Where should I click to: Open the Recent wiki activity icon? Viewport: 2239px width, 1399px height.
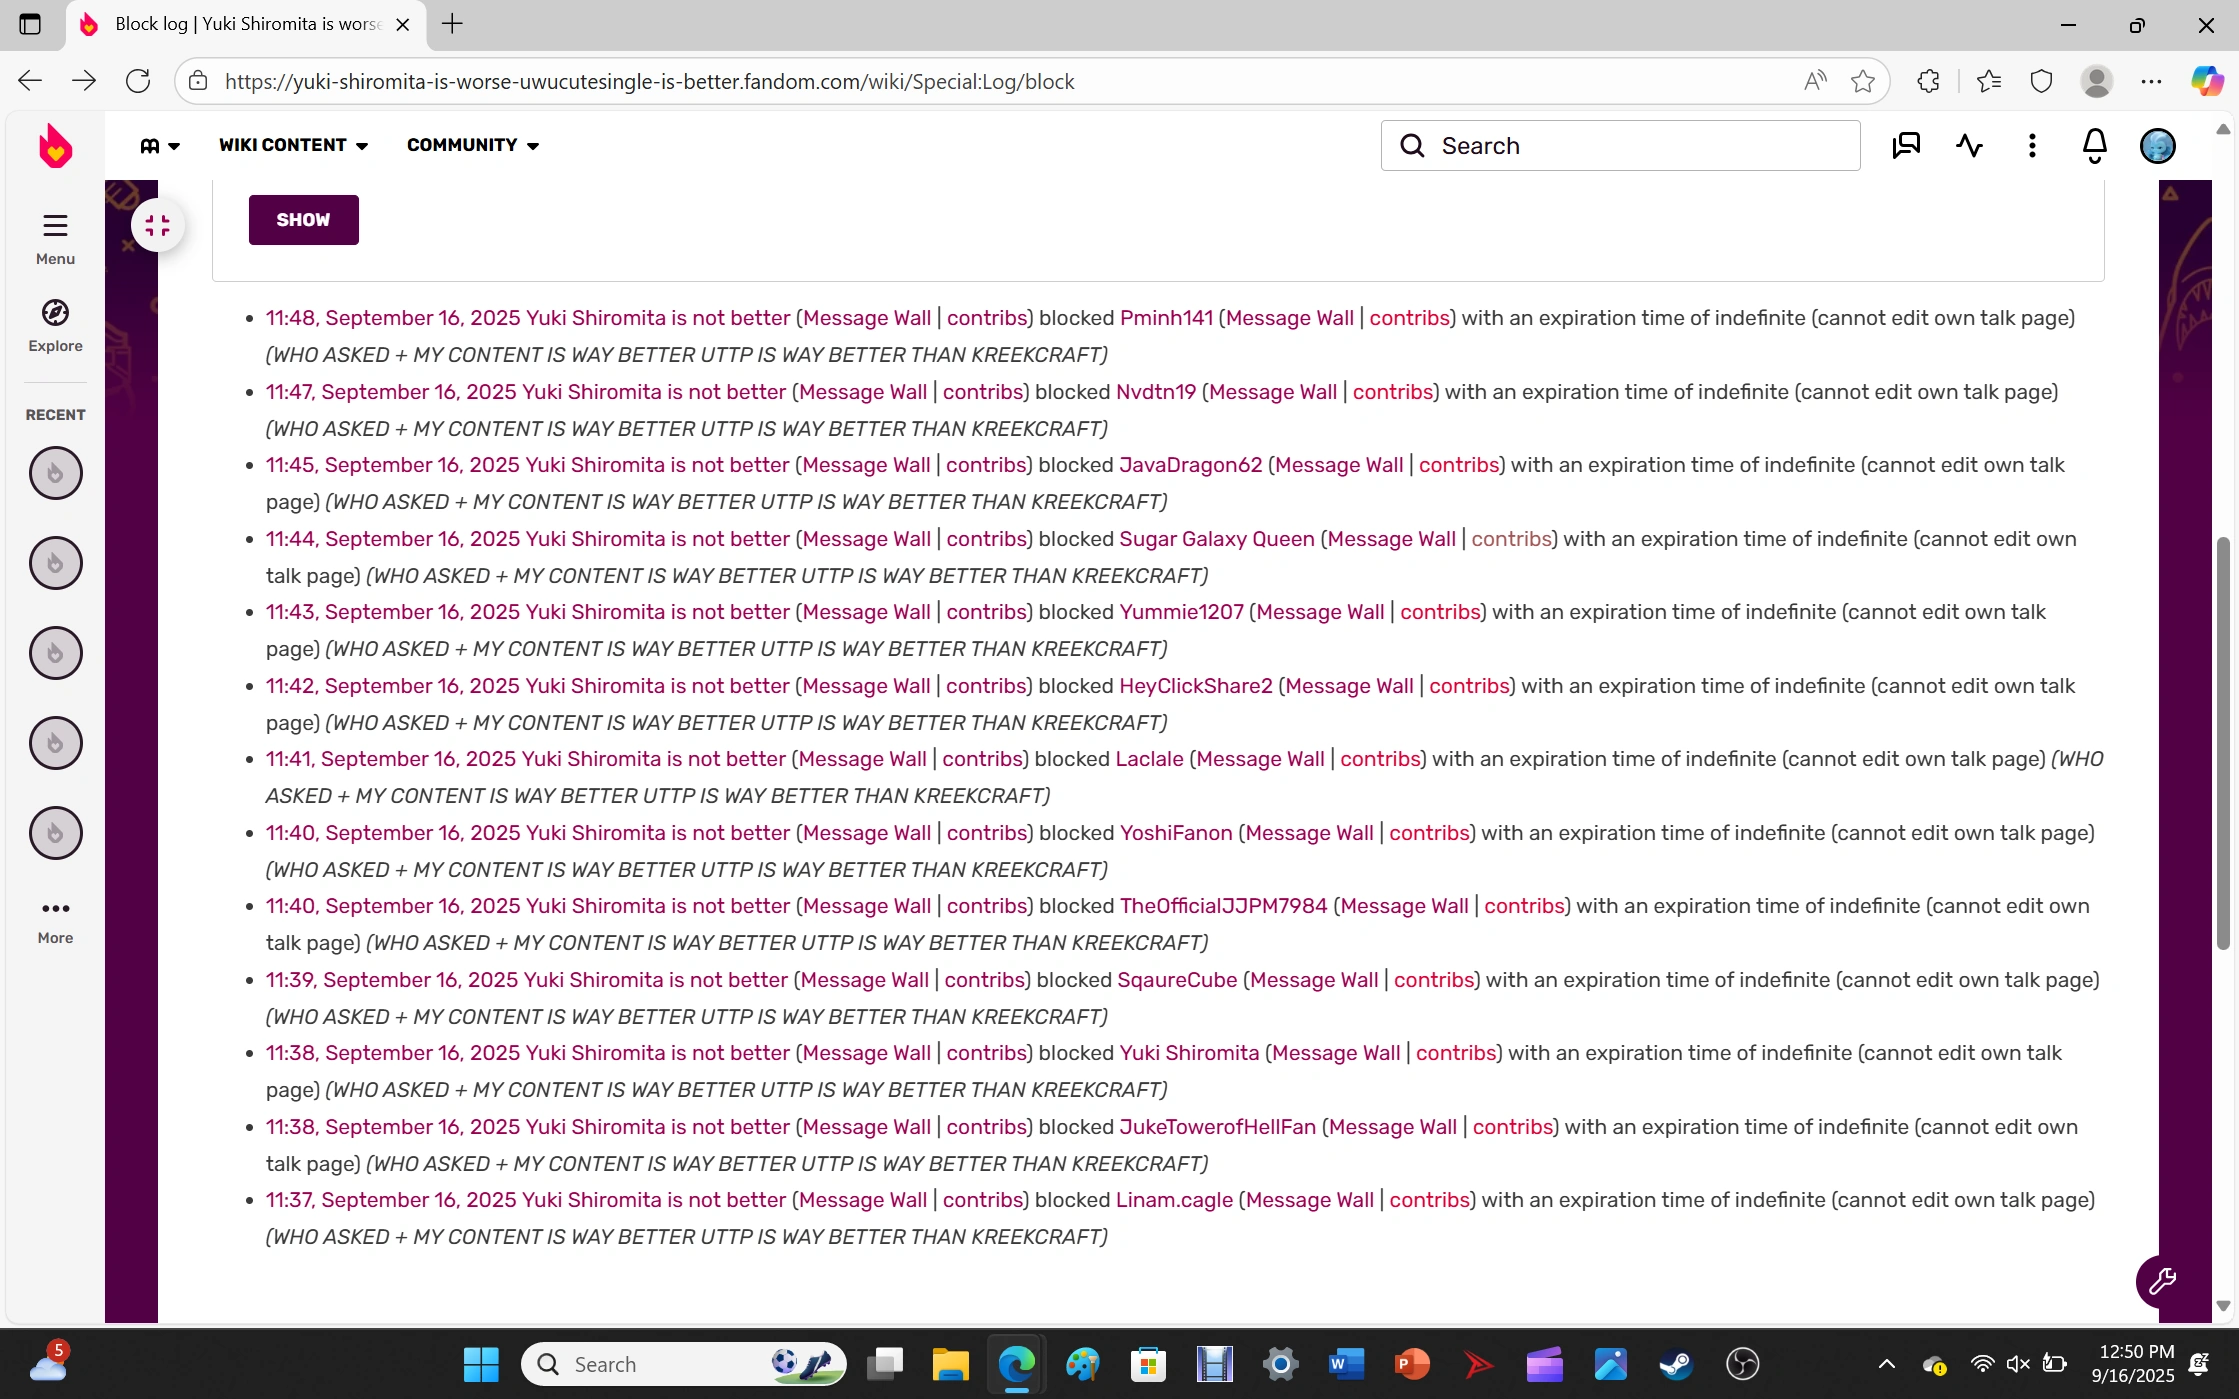pyautogui.click(x=1969, y=146)
